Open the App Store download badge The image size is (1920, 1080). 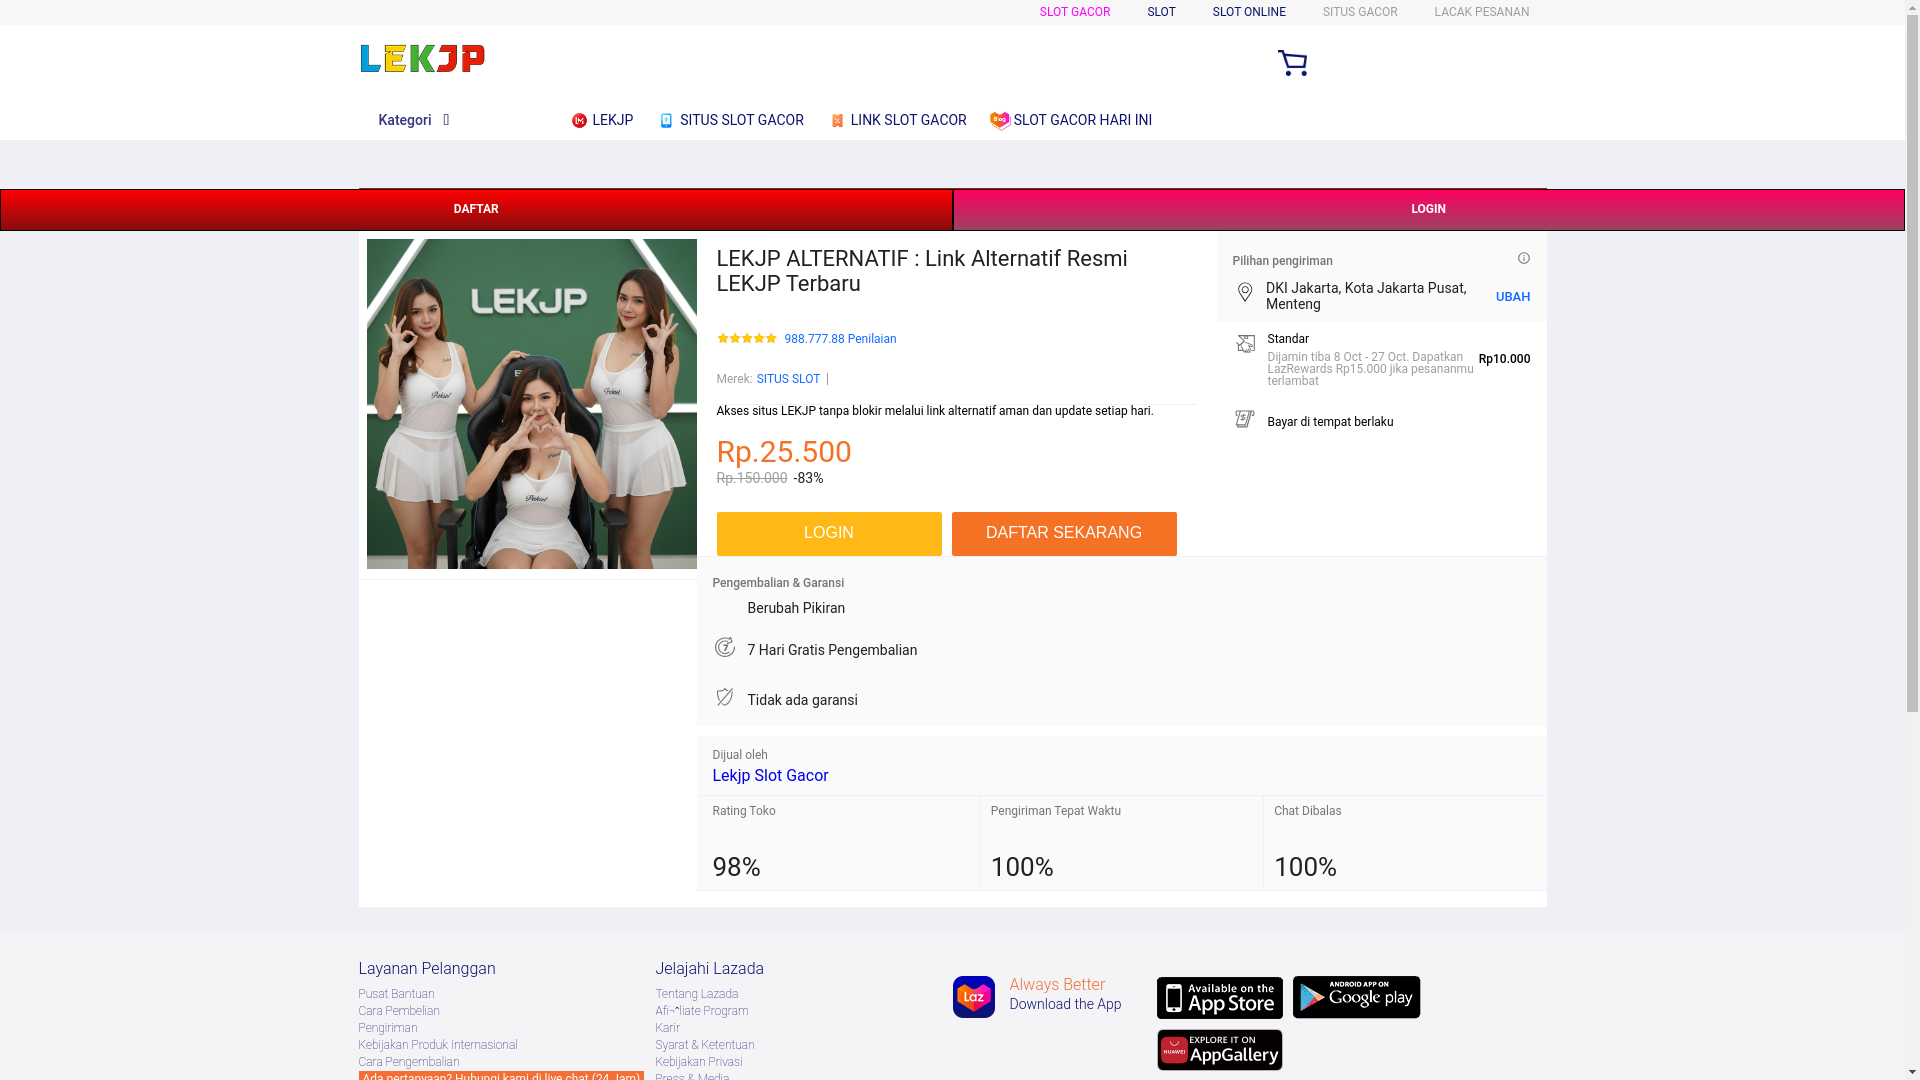[1219, 998]
